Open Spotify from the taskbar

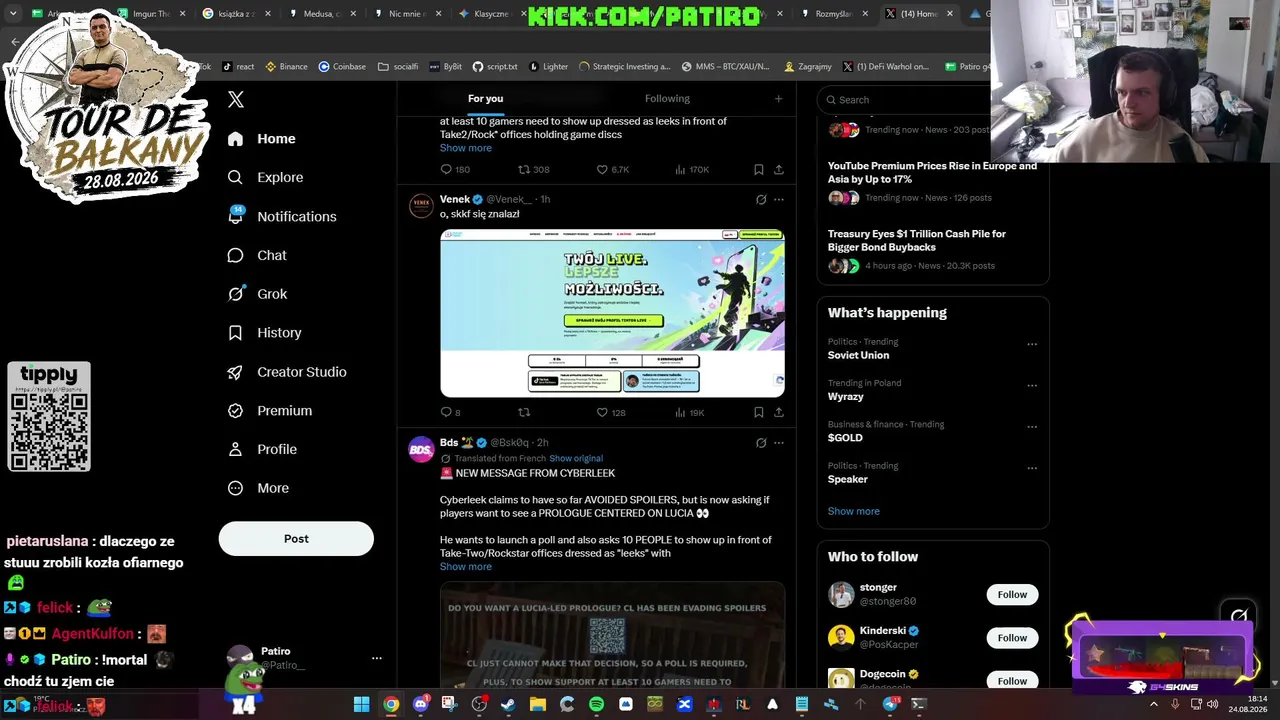[596, 704]
